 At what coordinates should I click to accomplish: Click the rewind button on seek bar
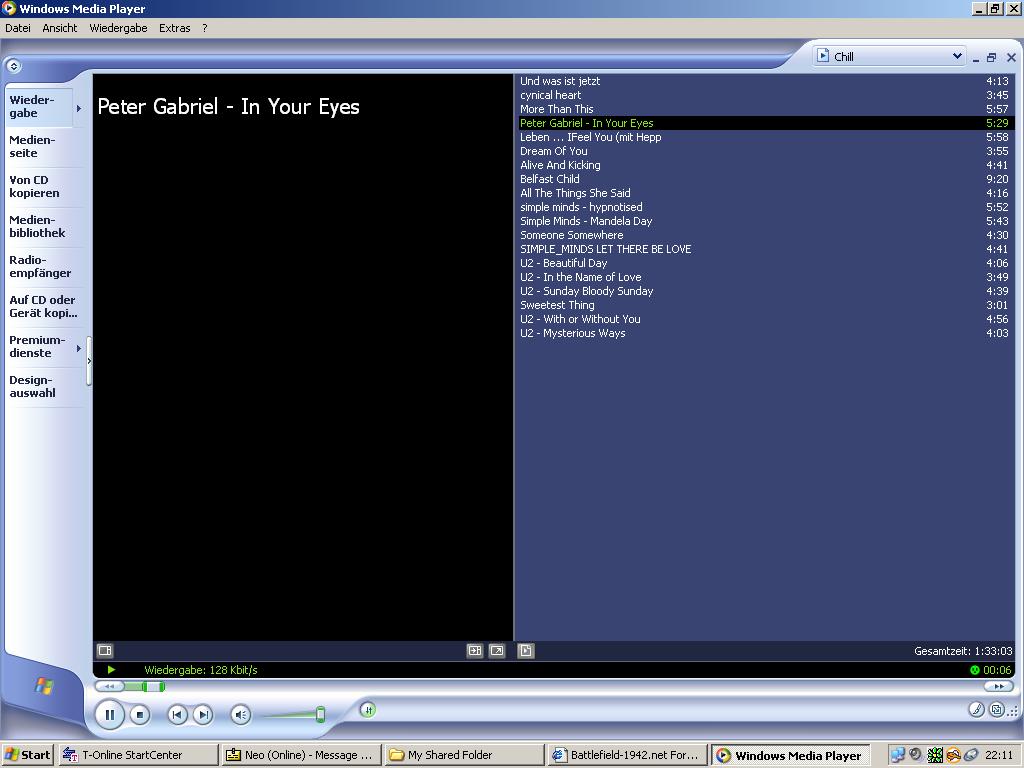[110, 686]
